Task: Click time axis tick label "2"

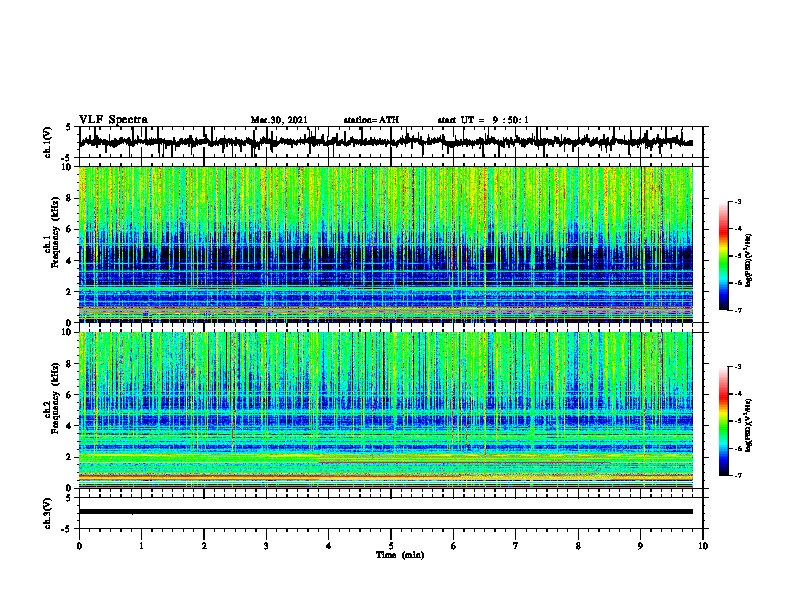Action: pyautogui.click(x=204, y=546)
